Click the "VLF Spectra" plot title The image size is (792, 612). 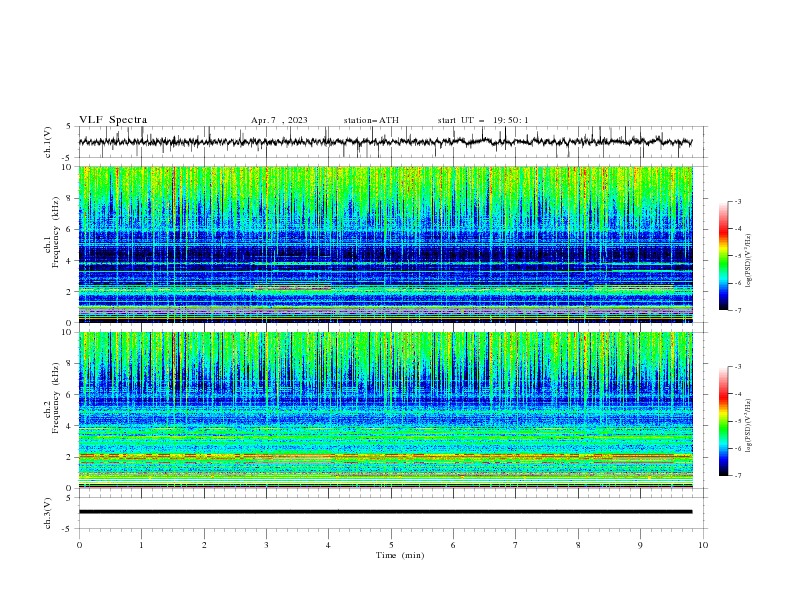(113, 120)
